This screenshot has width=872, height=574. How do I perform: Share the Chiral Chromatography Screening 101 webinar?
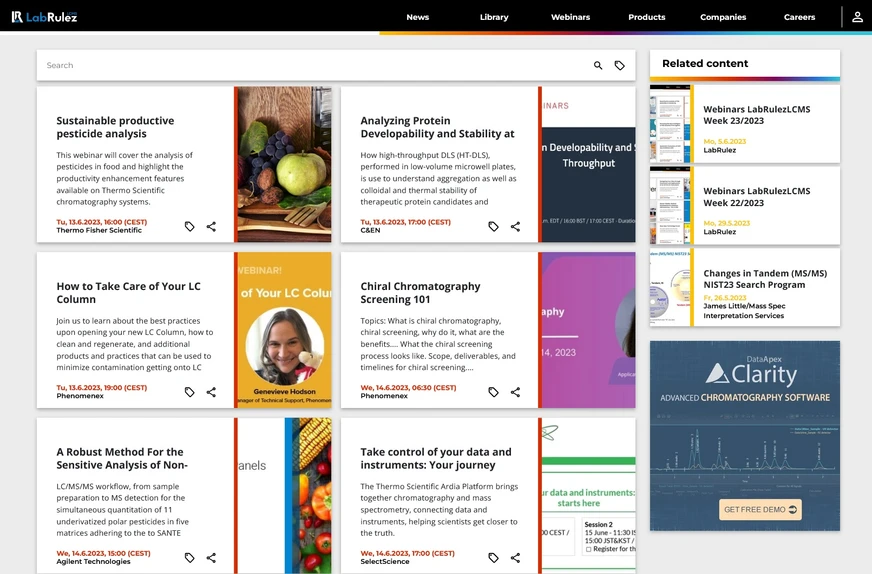click(515, 392)
